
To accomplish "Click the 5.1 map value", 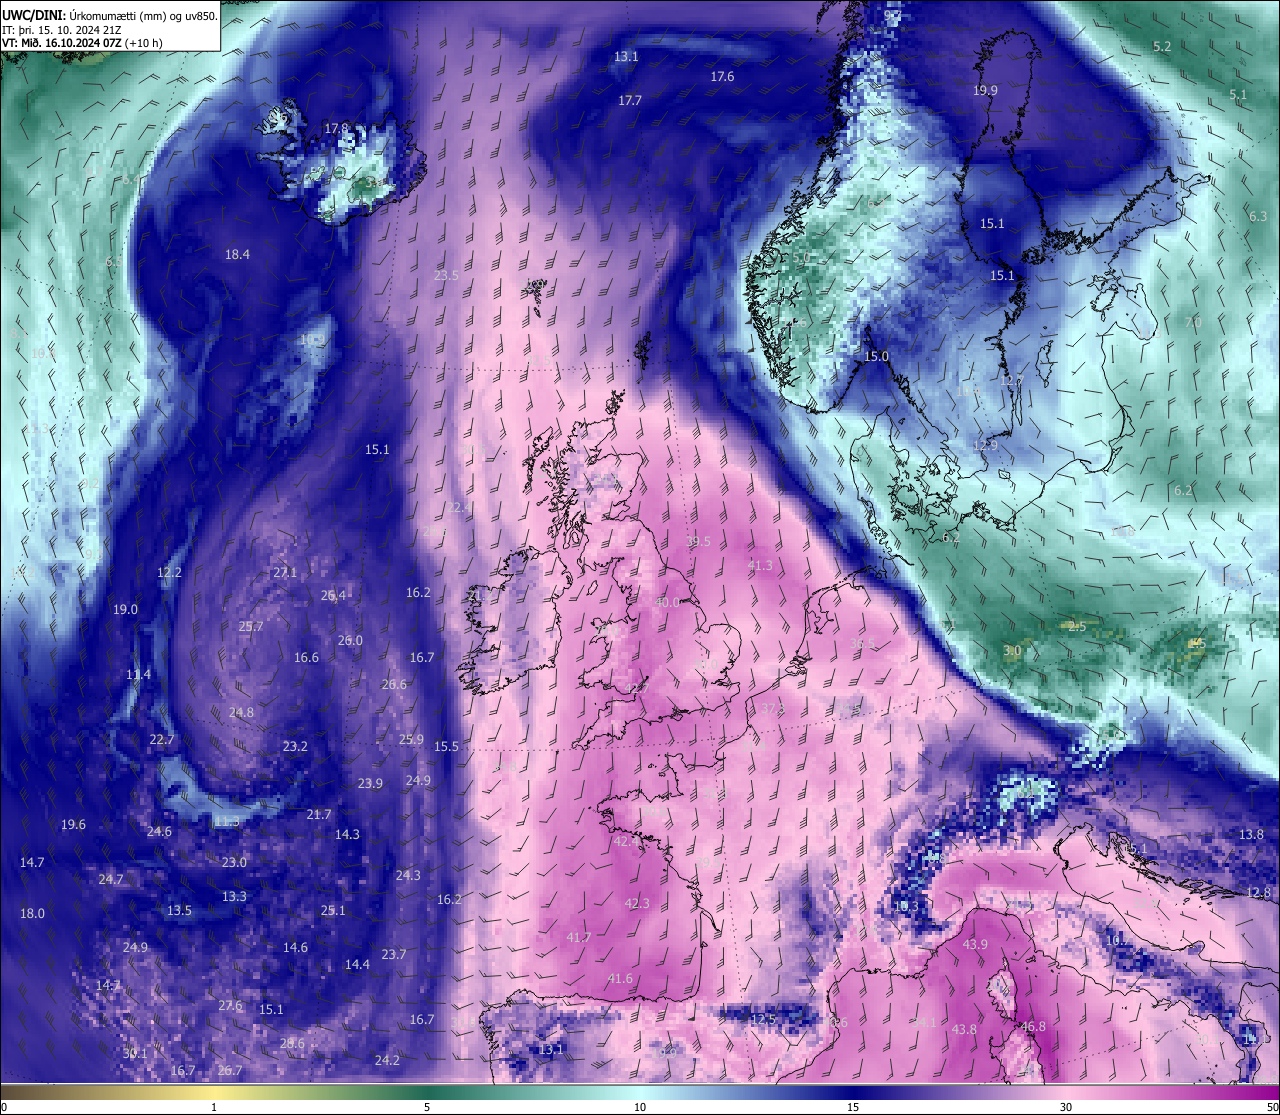I will click(x=1238, y=95).
